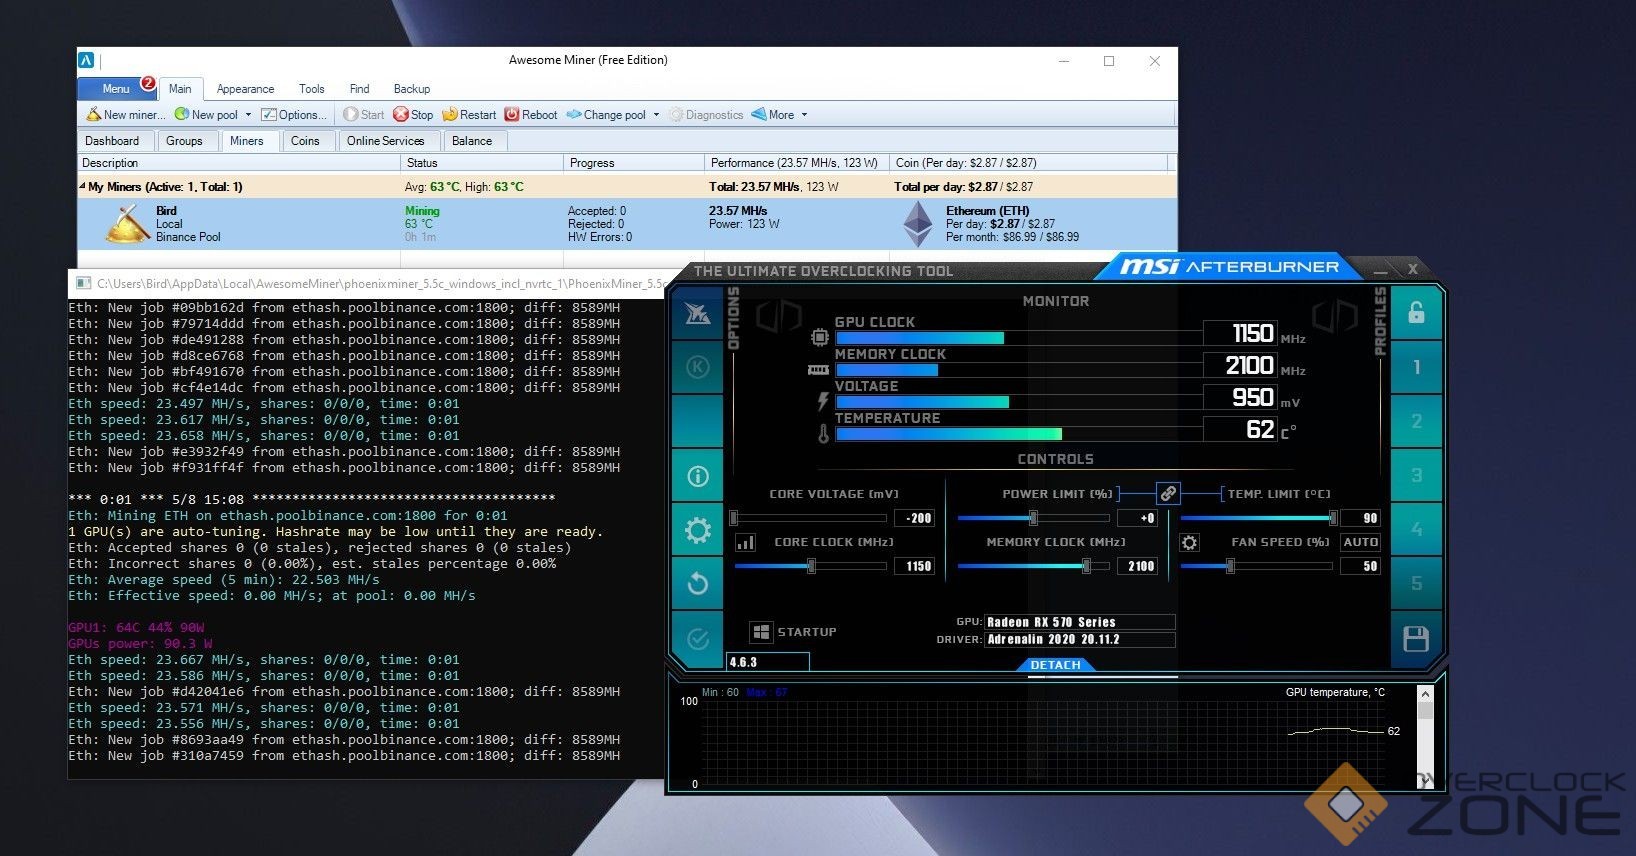Click the Detach button in Afterburner
The width and height of the screenshot is (1636, 856).
click(x=1055, y=665)
